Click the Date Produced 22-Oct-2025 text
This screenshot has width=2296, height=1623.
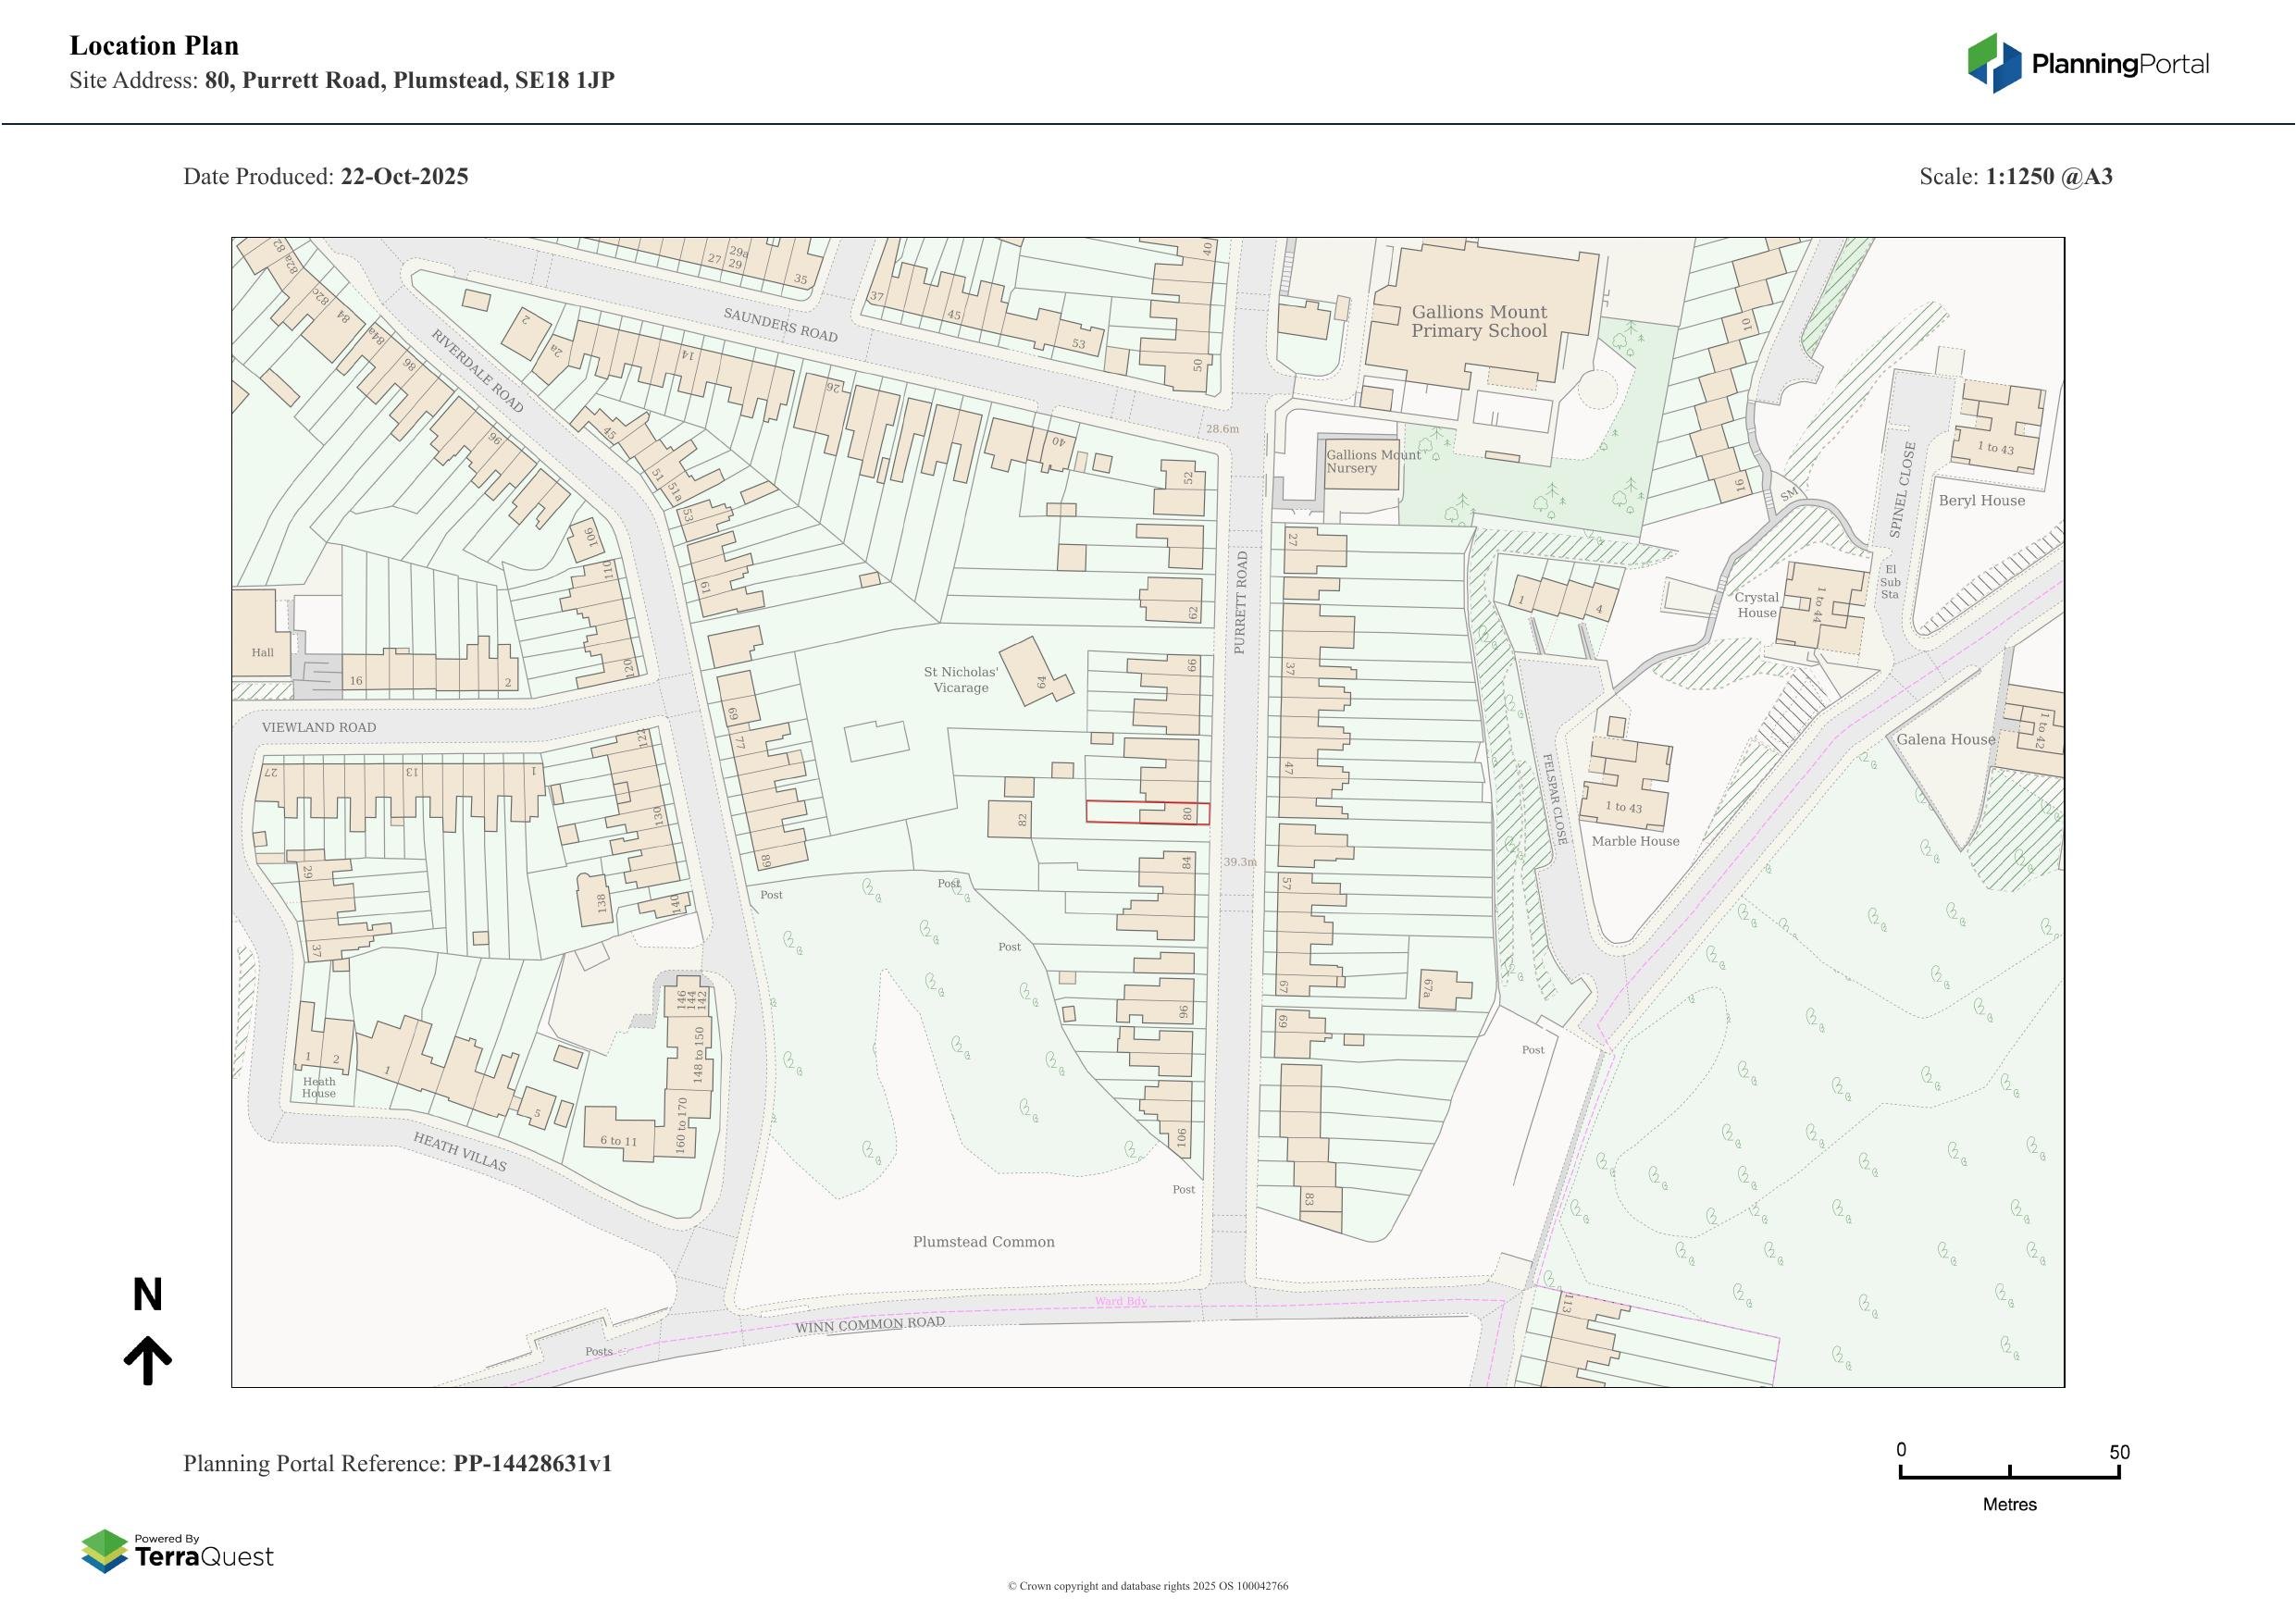325,177
